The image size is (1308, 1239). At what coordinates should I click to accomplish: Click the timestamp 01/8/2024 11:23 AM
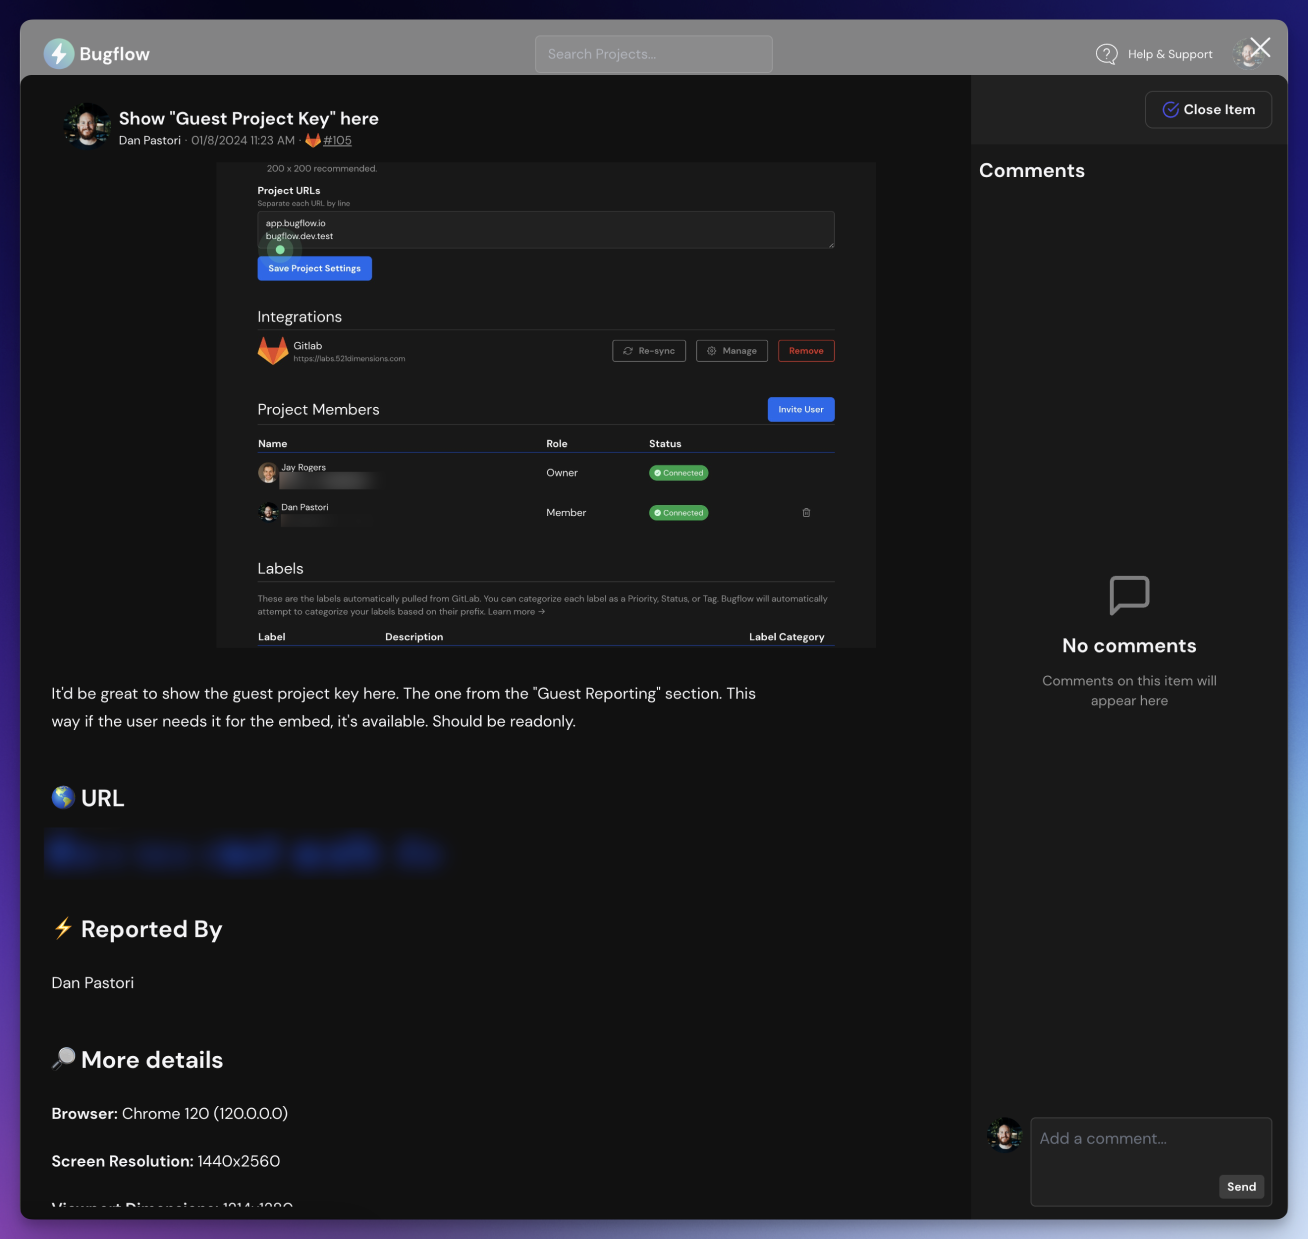tap(243, 141)
